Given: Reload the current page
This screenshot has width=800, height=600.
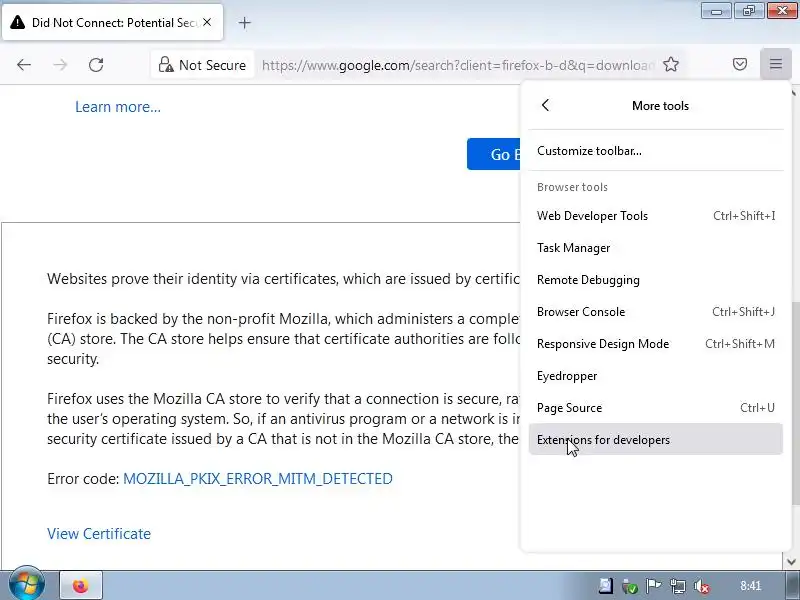Looking at the screenshot, I should pos(96,65).
